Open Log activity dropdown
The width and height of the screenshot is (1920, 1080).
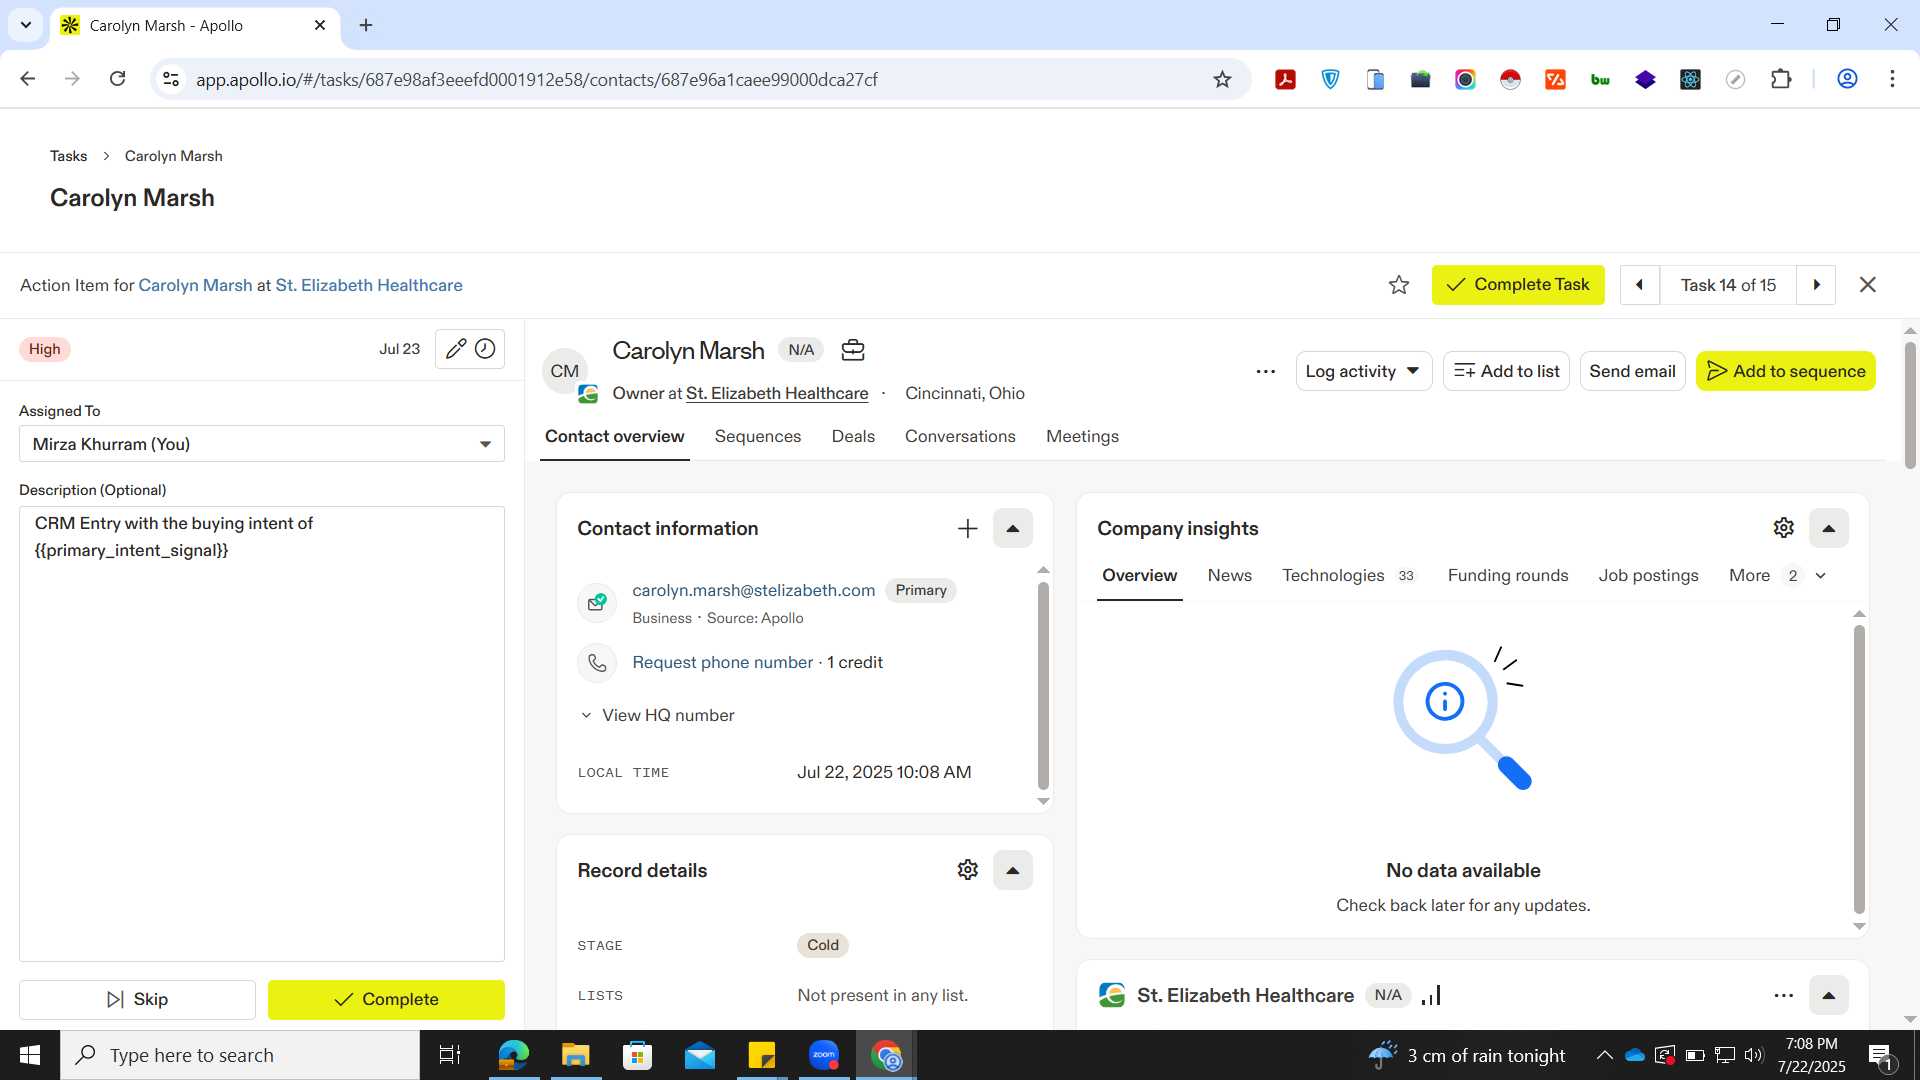coord(1364,371)
